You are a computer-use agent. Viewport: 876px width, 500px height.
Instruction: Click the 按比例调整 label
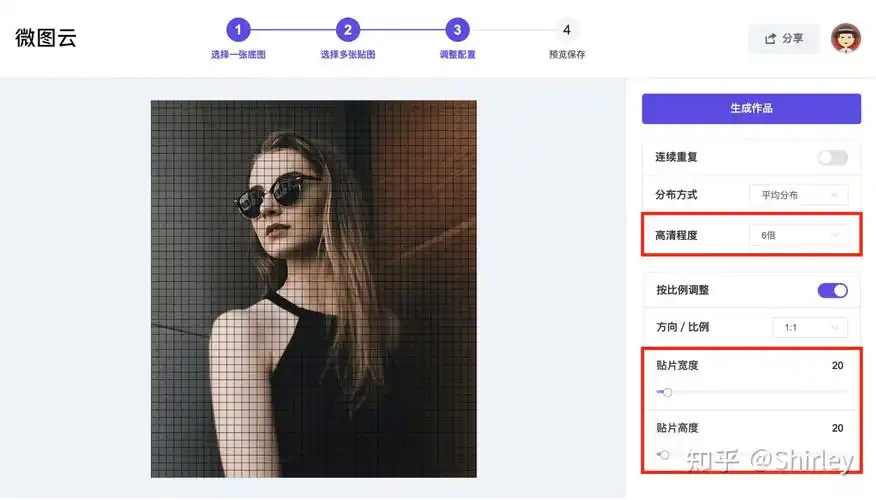point(682,290)
